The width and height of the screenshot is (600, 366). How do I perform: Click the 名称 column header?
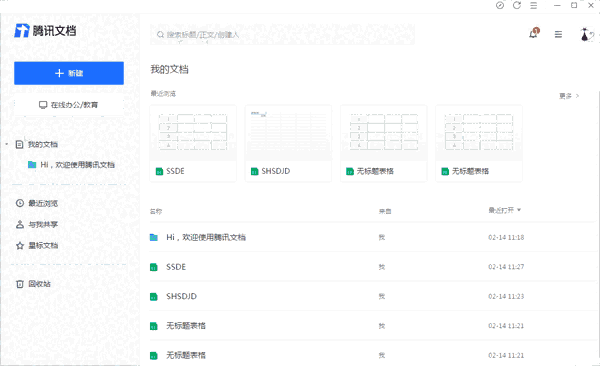click(156, 211)
